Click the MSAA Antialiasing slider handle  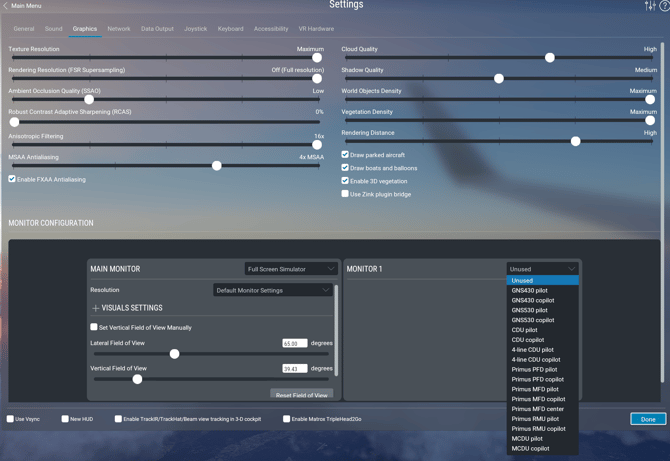pos(217,165)
